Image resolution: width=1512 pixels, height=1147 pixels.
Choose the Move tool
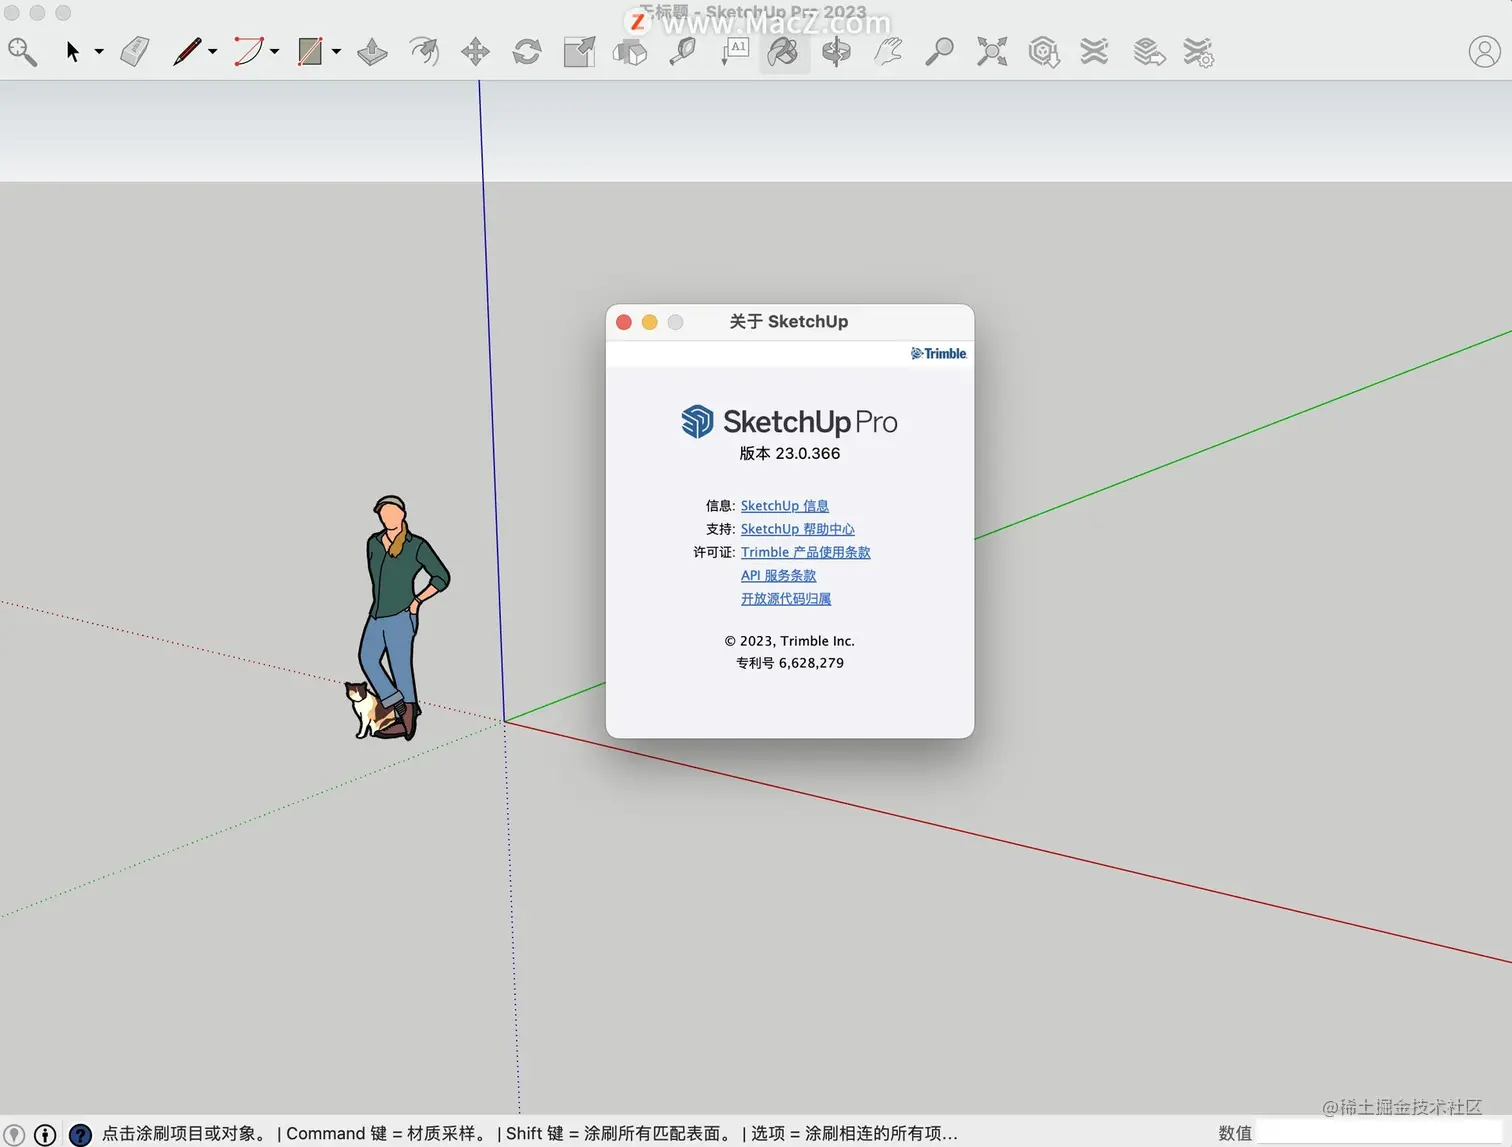click(475, 52)
